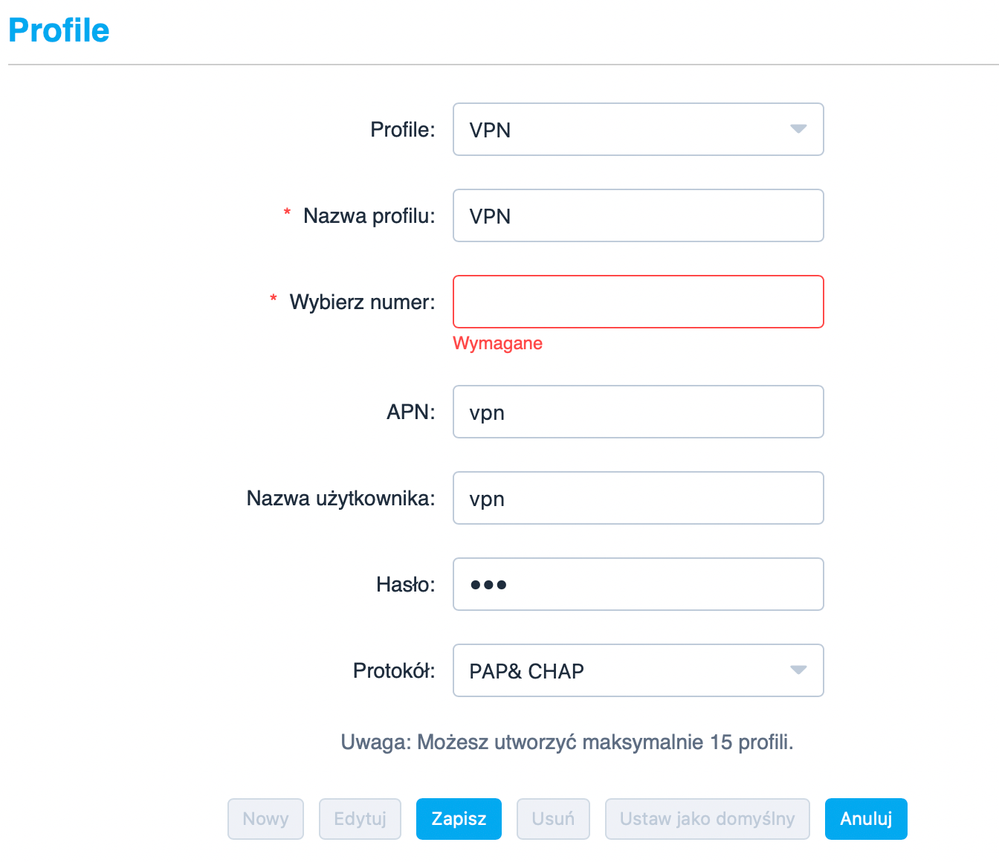Image resolution: width=999 pixels, height=862 pixels.
Task: Click into the APN input field
Action: [637, 411]
